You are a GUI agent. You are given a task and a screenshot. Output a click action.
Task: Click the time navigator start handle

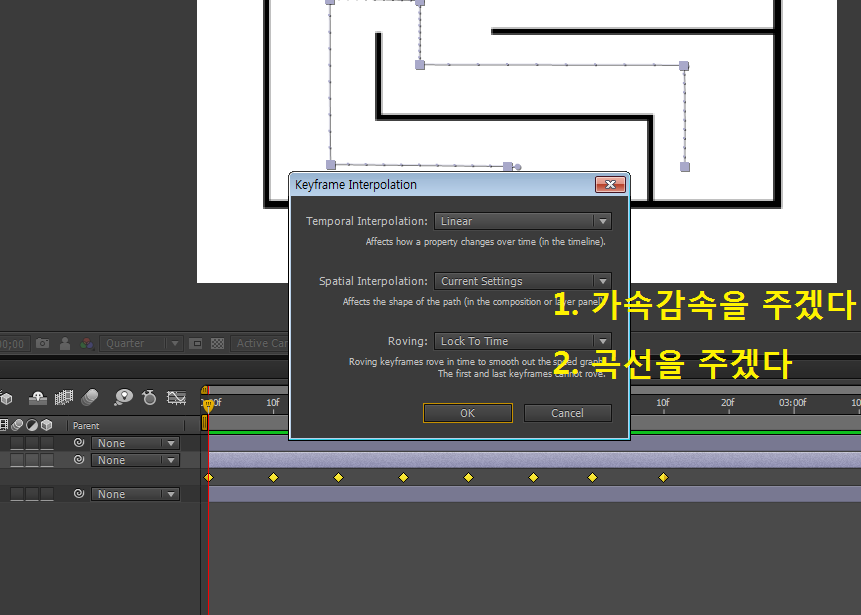point(204,390)
